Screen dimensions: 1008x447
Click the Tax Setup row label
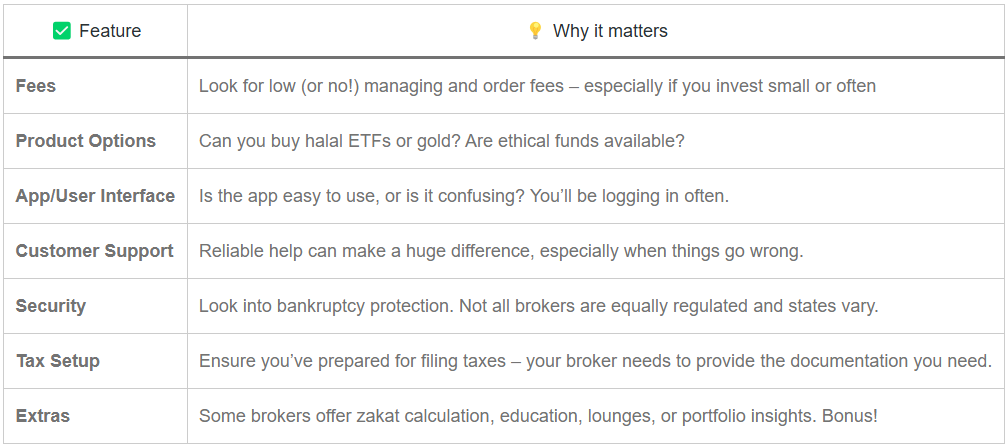click(x=58, y=361)
